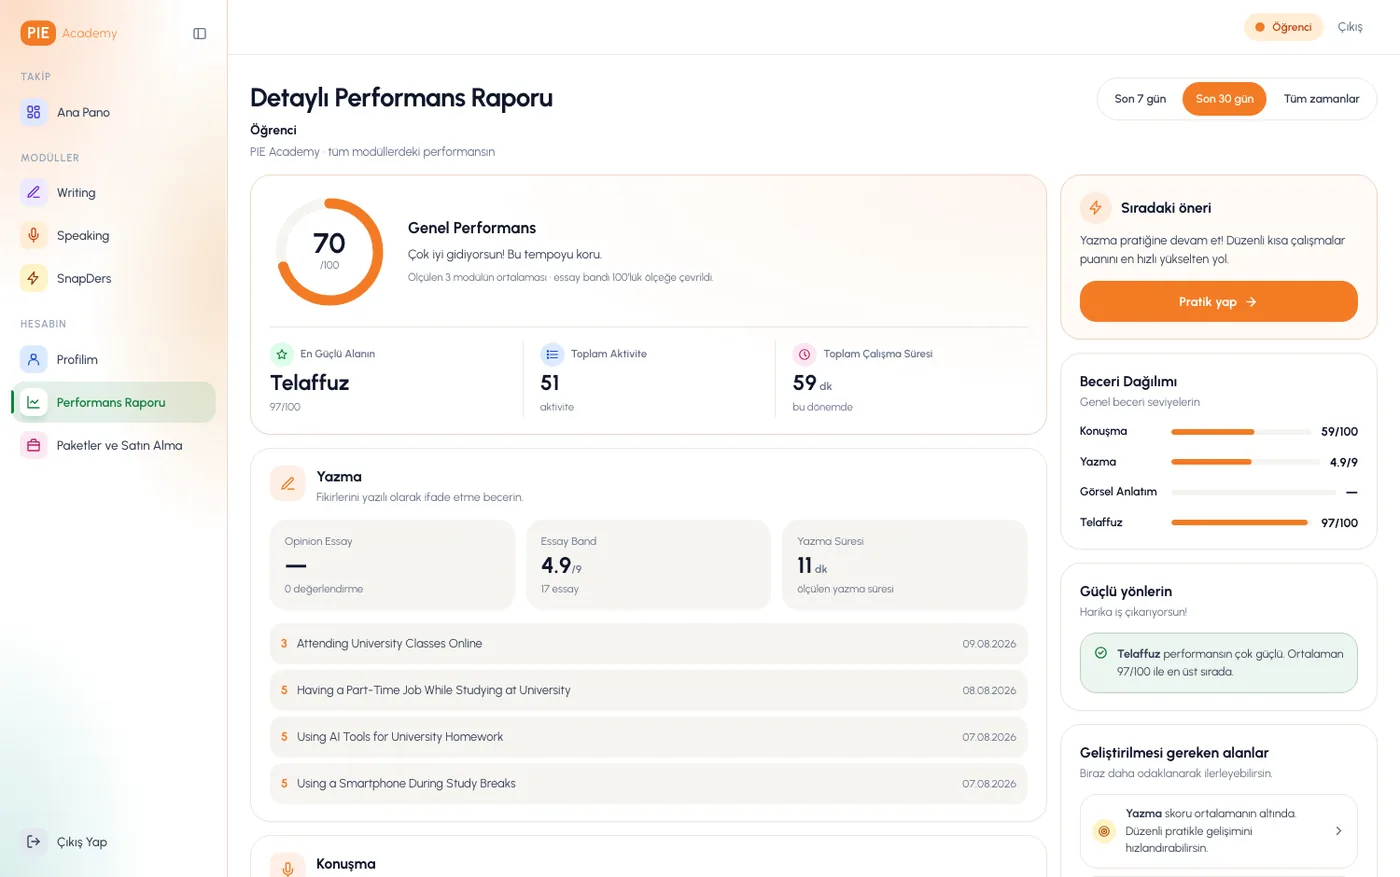This screenshot has width=1400, height=877.
Task: Click the lightning icon in Sıradaki öneri card
Action: pos(1096,208)
